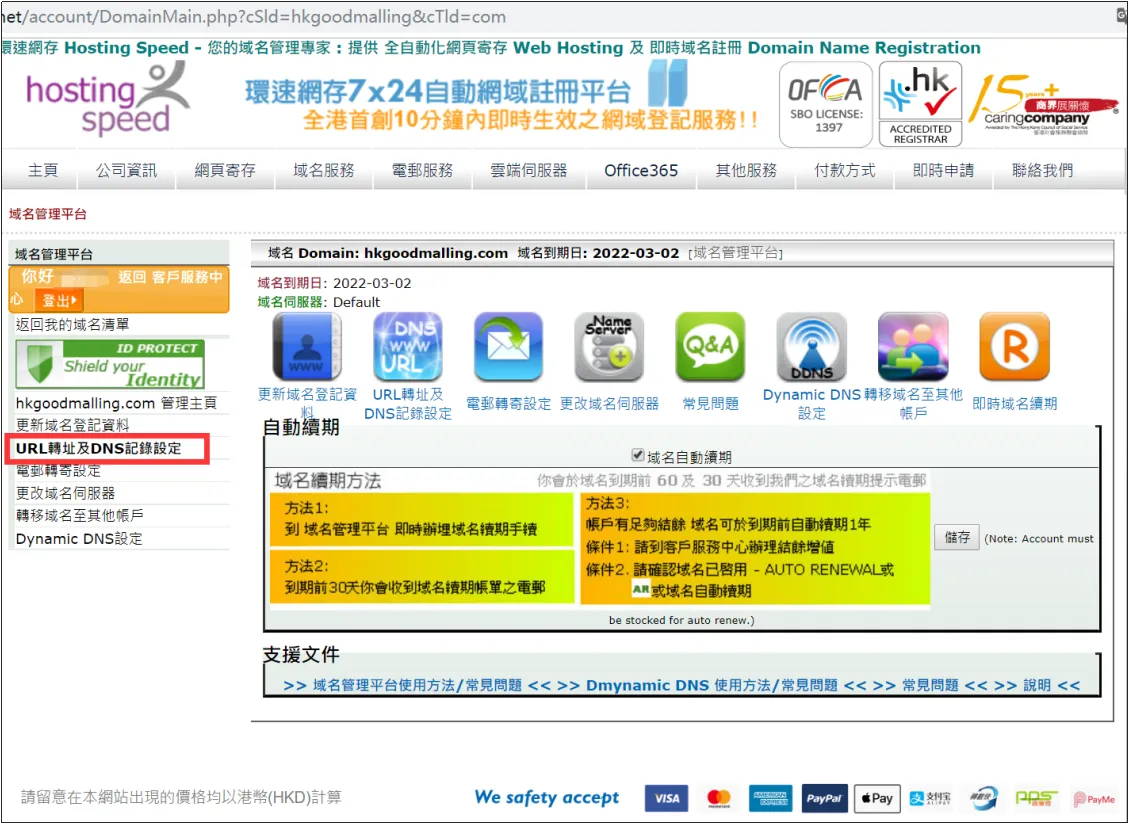Screen dimensions: 1129x824
Task: Click the 登出 logout button
Action: [60, 300]
